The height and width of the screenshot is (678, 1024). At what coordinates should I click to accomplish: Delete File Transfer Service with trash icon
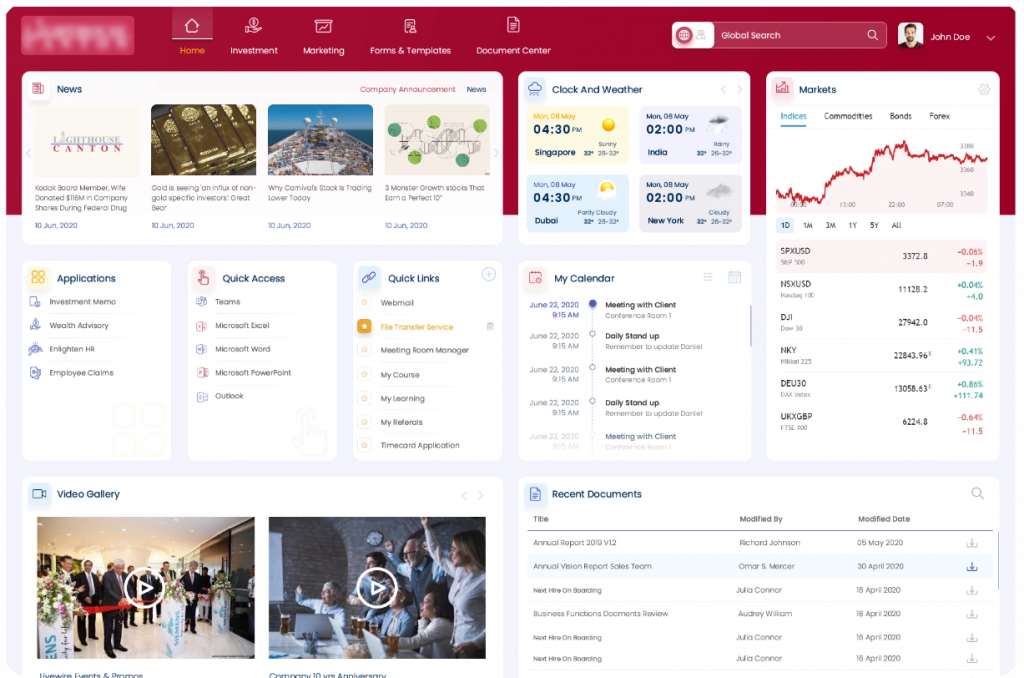click(490, 327)
